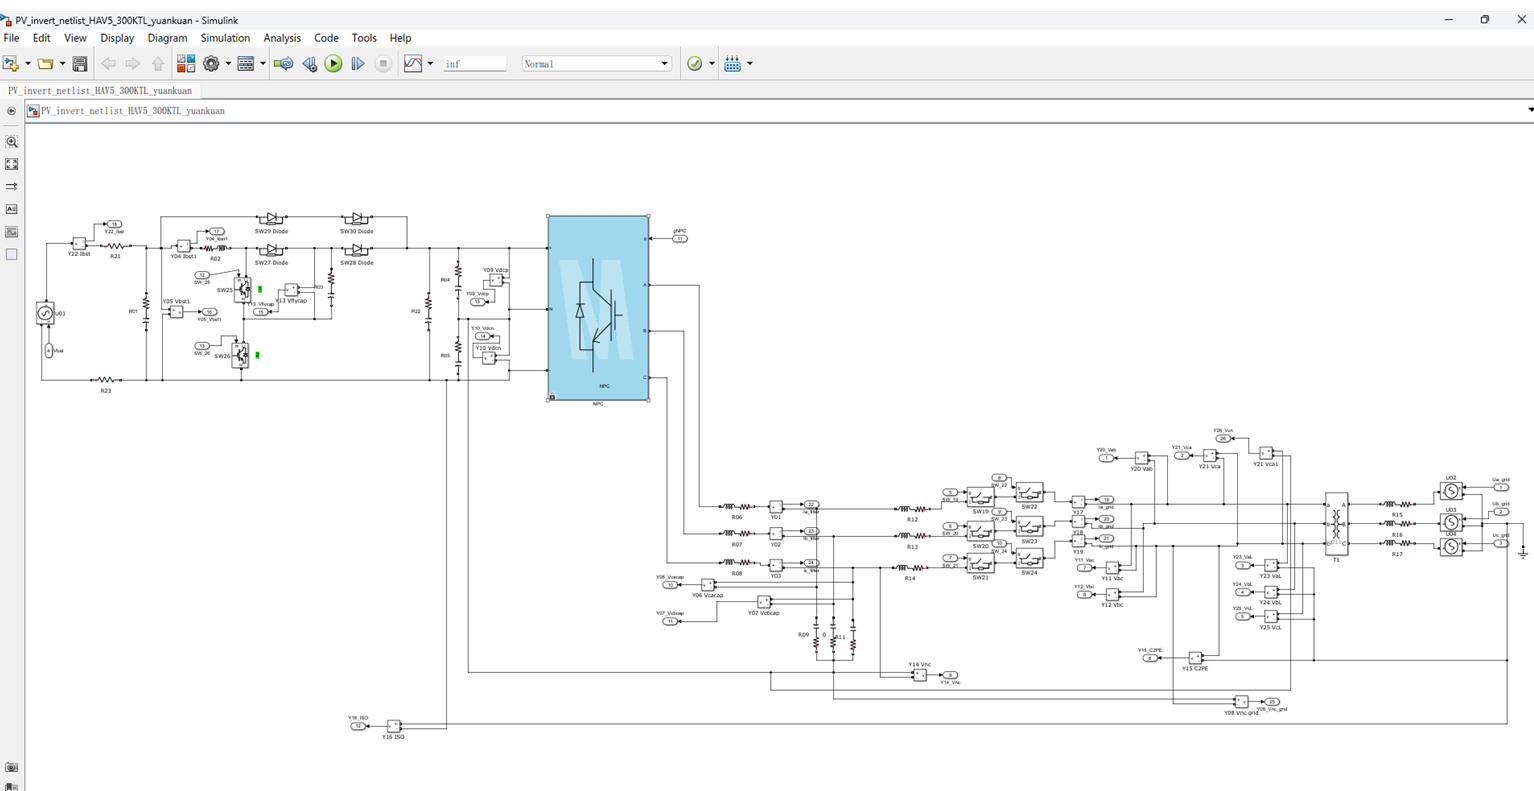Select the PV_invert_netlist_HAV5_300KTL_yuankuan model tab
The height and width of the screenshot is (791, 1534).
point(100,91)
